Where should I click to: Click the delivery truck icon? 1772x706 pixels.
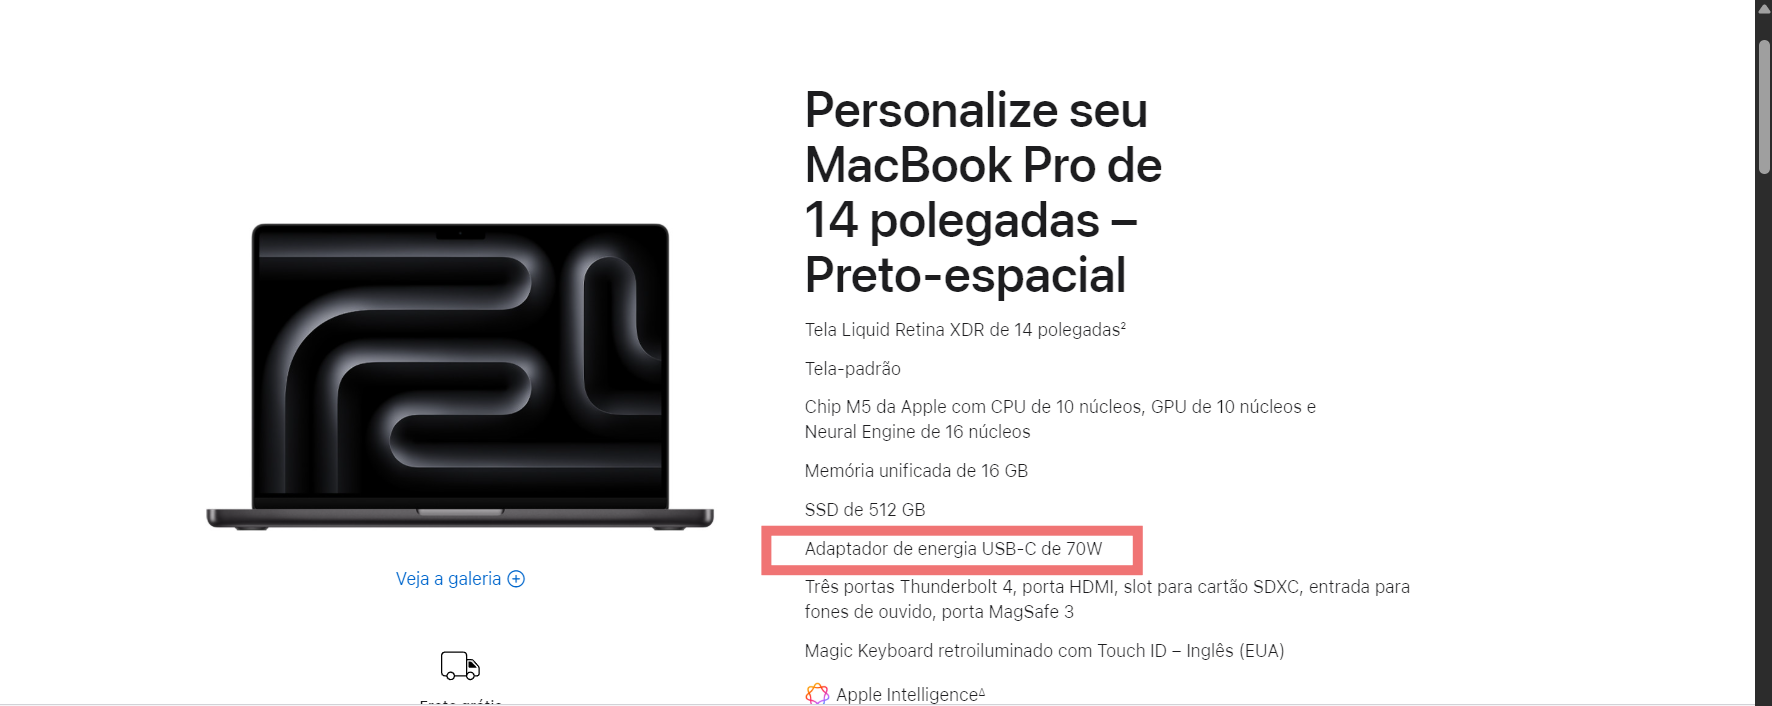(460, 665)
